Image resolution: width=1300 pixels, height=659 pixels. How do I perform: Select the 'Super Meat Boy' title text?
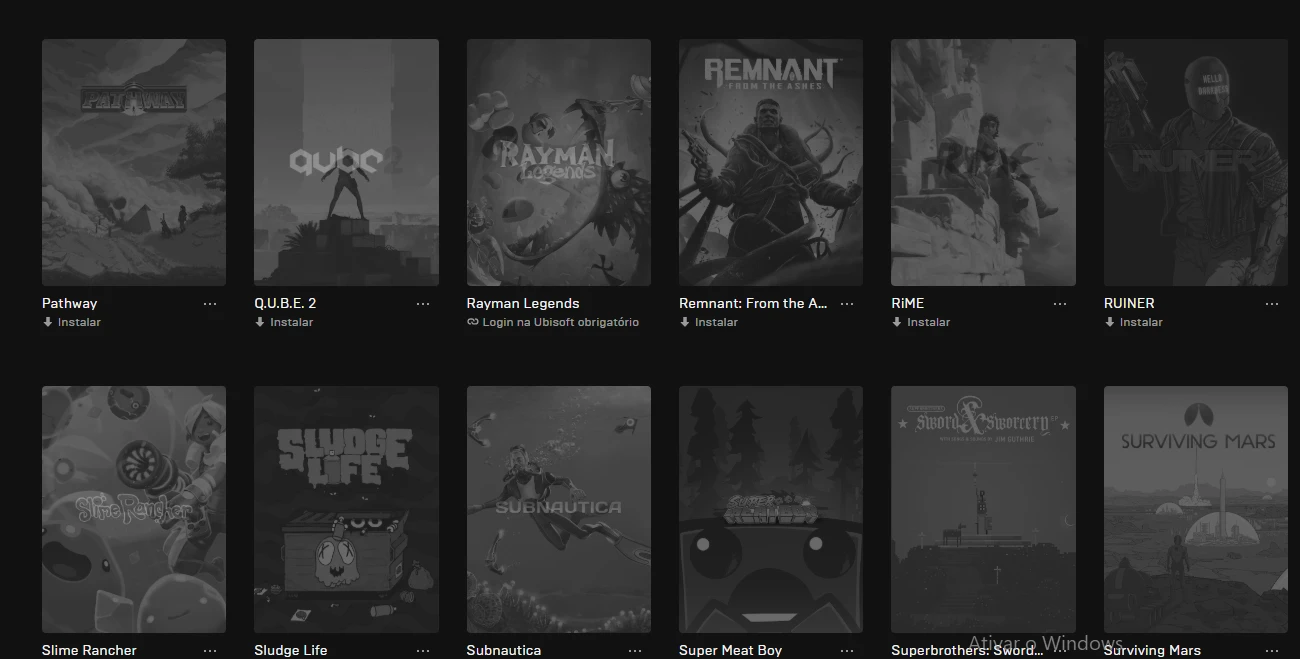pyautogui.click(x=731, y=650)
